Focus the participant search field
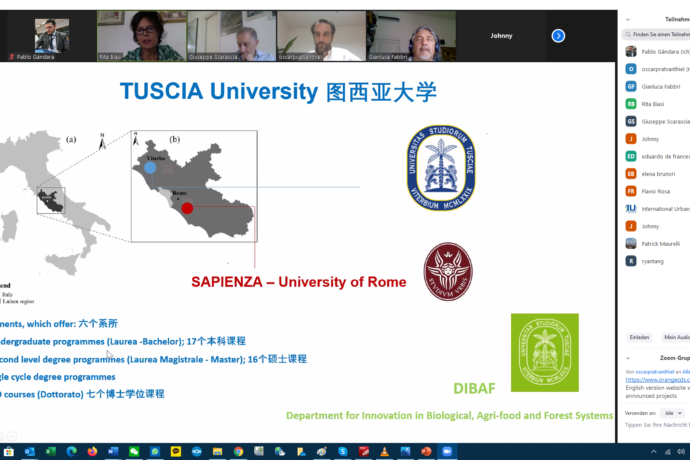The width and height of the screenshot is (690, 460). point(657,34)
